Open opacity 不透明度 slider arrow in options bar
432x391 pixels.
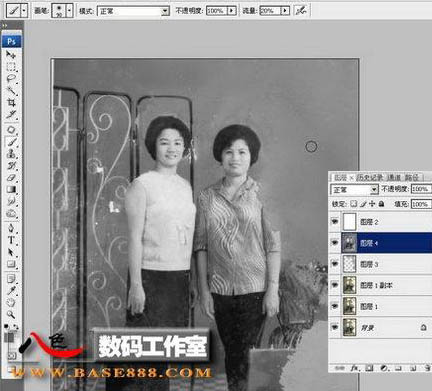pyautogui.click(x=232, y=11)
